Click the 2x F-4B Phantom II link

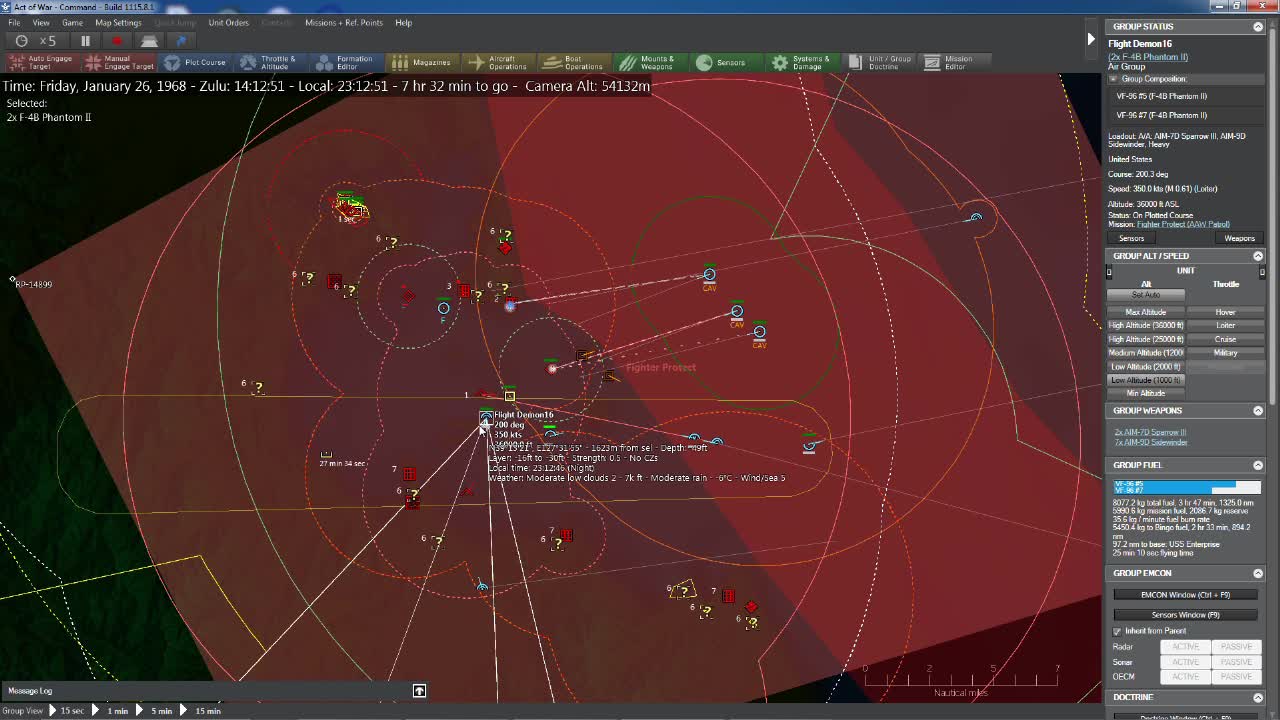(1148, 57)
